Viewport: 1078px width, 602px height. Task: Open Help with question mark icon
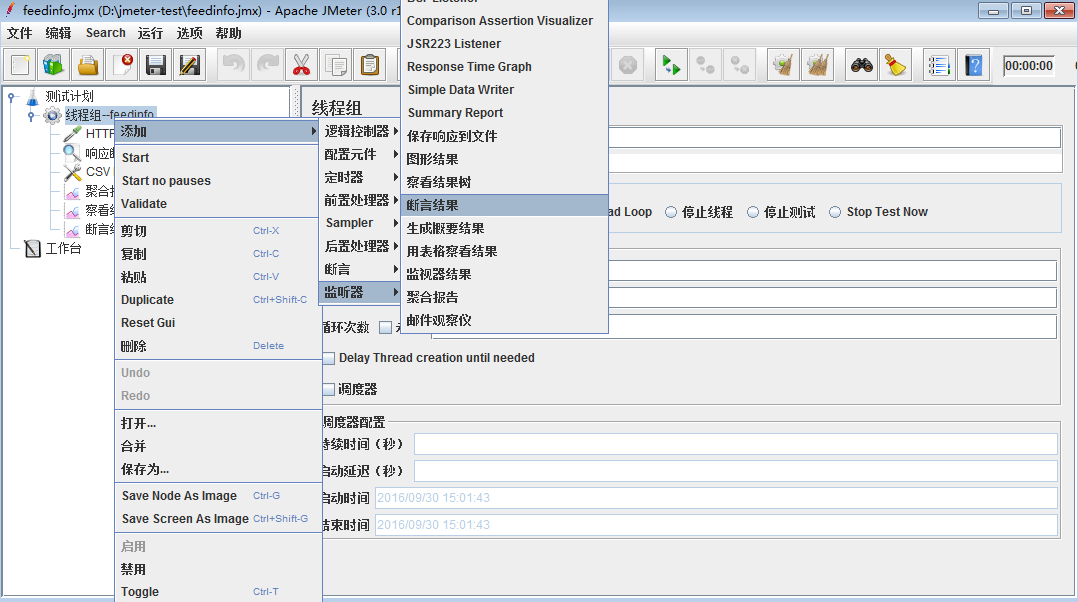[x=974, y=66]
